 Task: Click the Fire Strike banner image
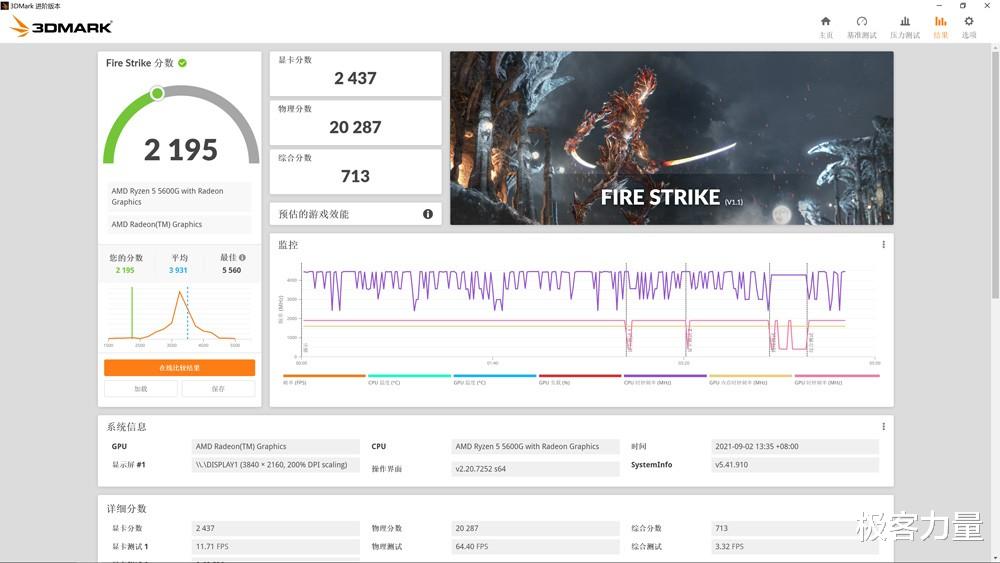pos(672,138)
